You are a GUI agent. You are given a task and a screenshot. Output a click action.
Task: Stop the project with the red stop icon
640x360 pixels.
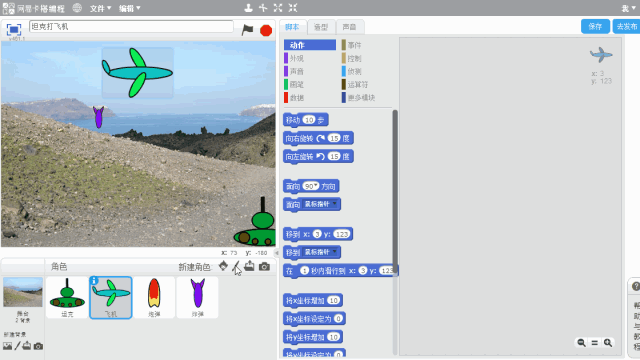click(x=266, y=30)
